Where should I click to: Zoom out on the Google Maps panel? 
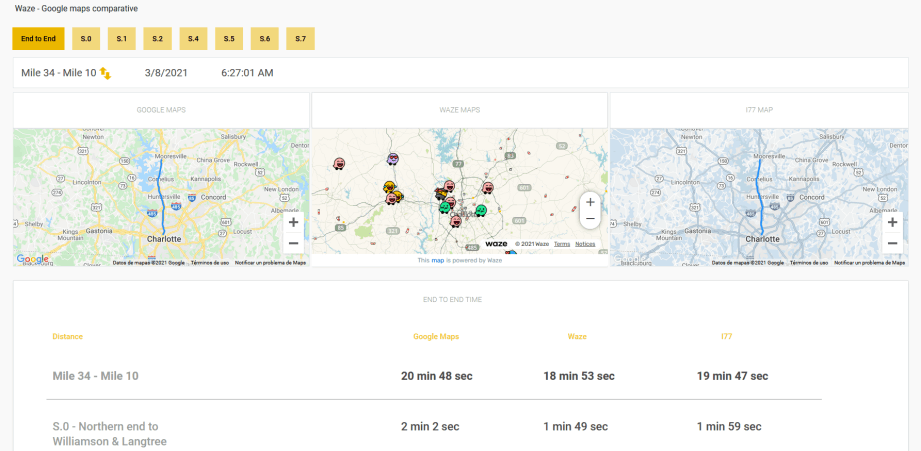(293, 243)
